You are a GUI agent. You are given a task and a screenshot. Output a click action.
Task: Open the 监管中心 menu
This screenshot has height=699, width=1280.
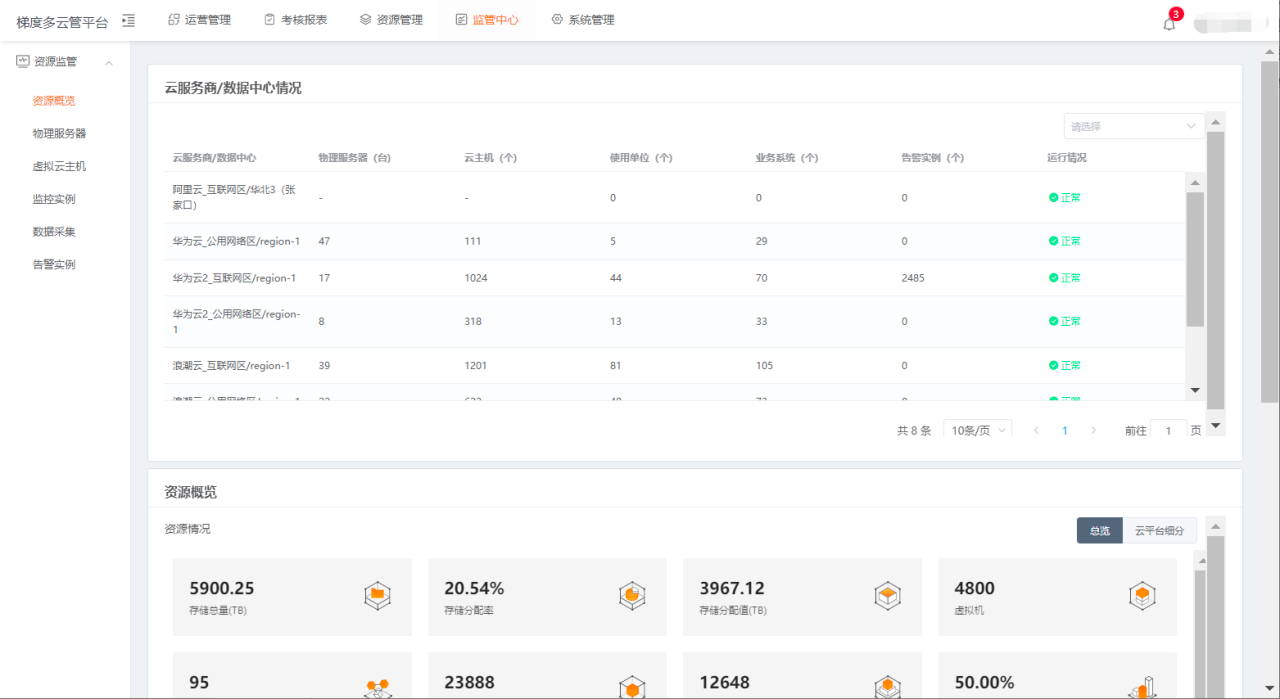[x=487, y=20]
